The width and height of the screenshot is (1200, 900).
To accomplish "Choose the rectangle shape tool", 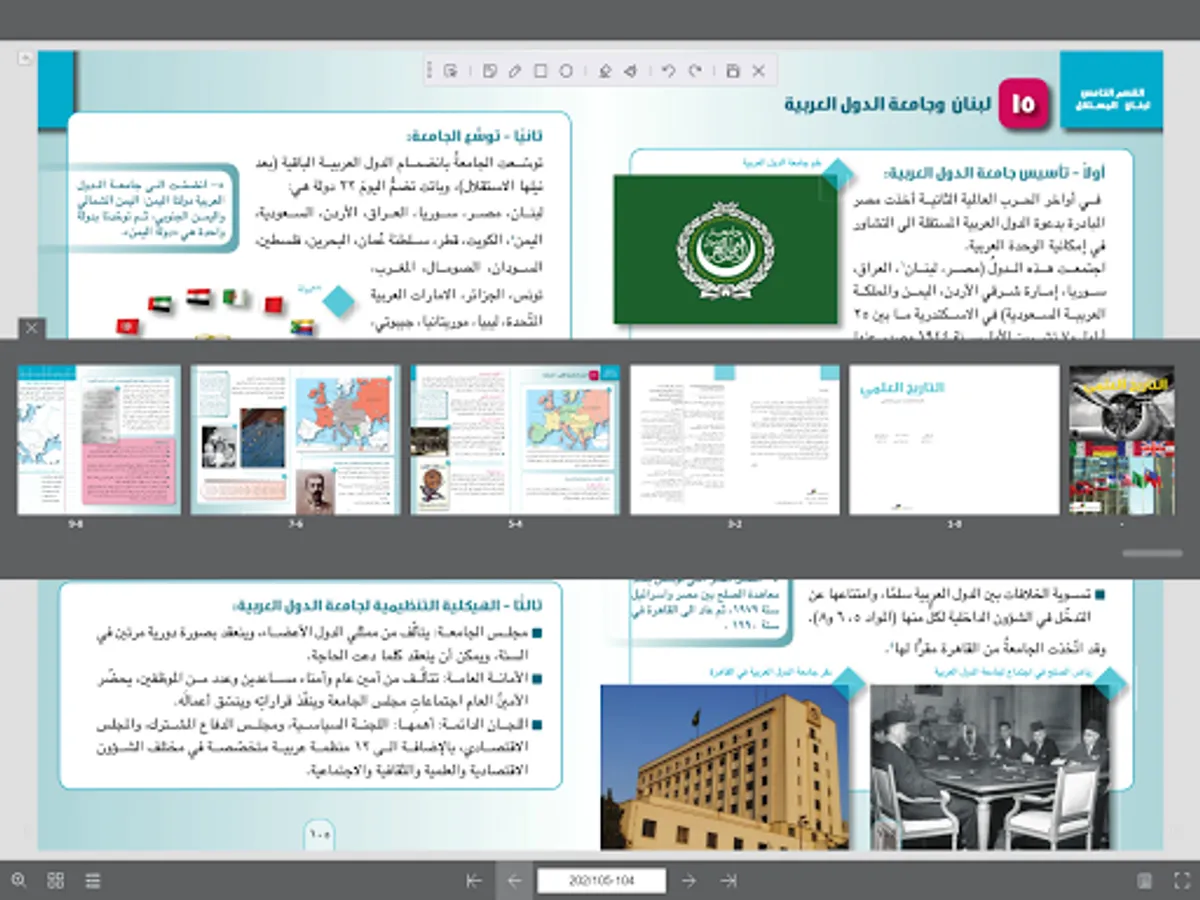I will (x=541, y=71).
